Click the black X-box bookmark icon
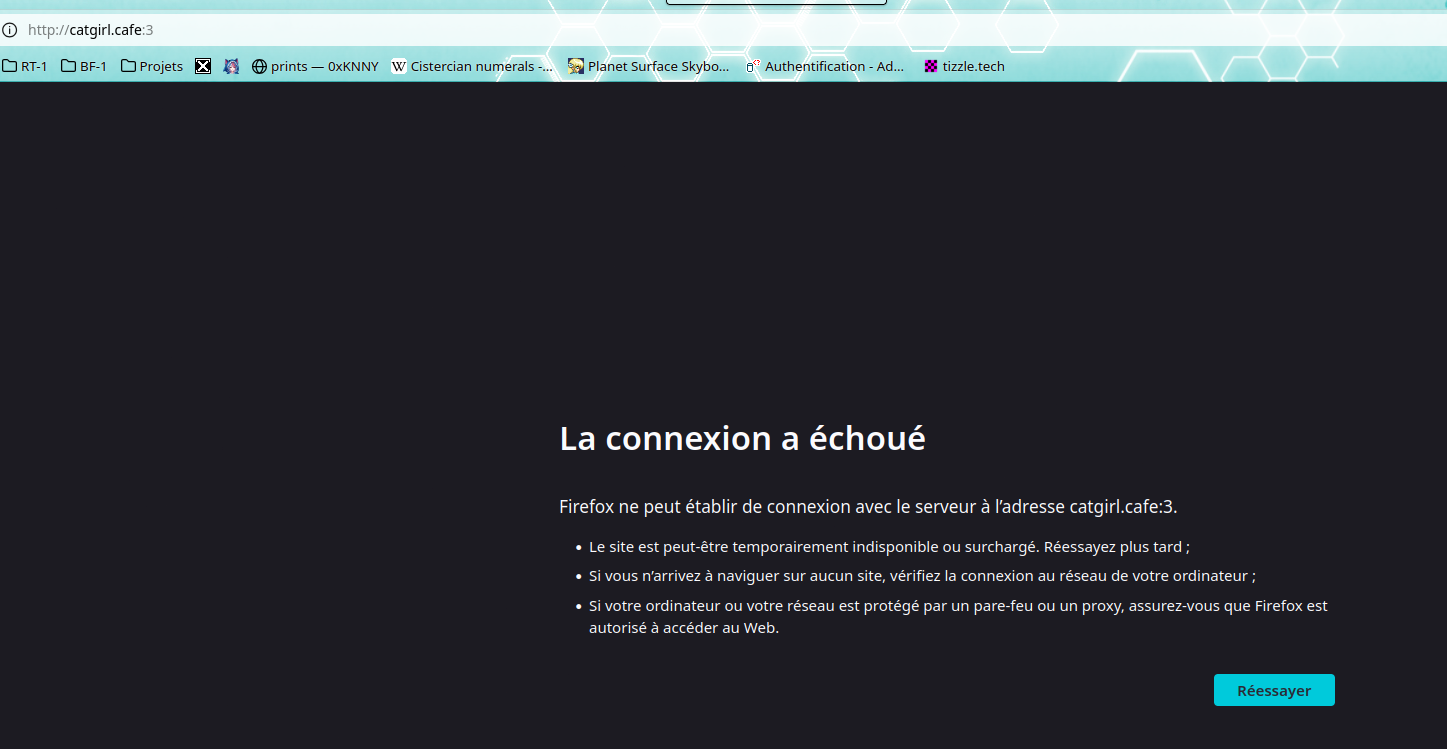The height and width of the screenshot is (749, 1447). (x=203, y=67)
